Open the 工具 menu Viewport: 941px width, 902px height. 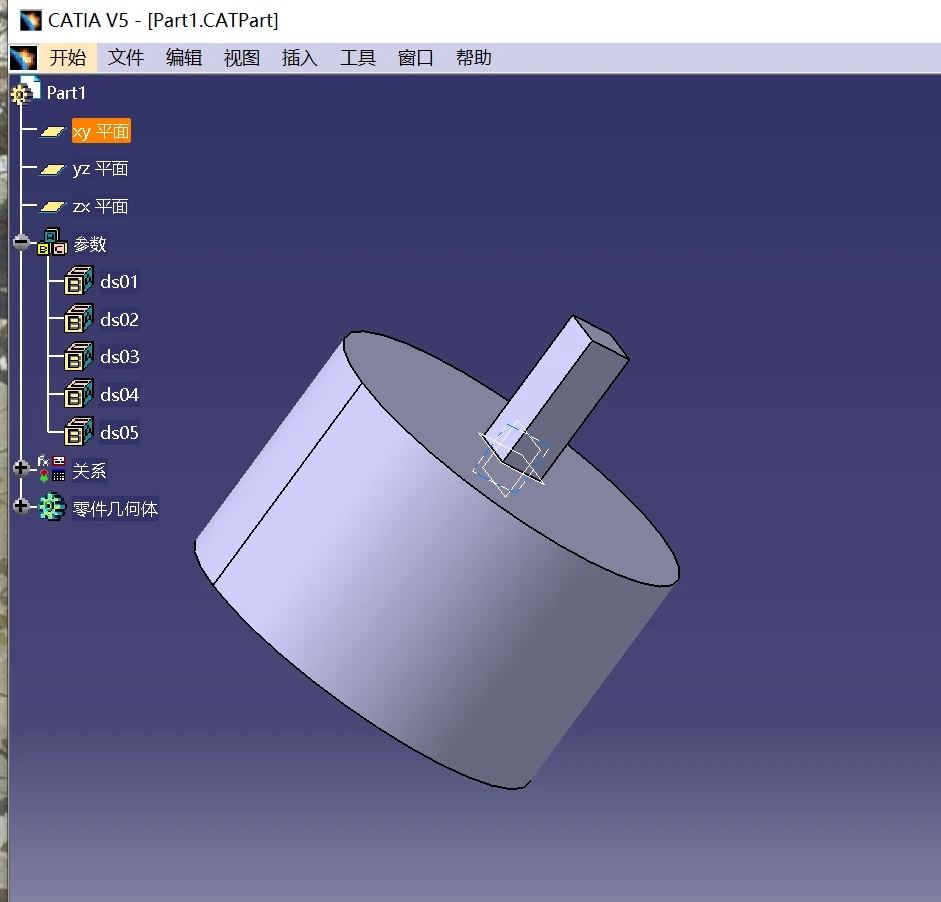point(358,58)
